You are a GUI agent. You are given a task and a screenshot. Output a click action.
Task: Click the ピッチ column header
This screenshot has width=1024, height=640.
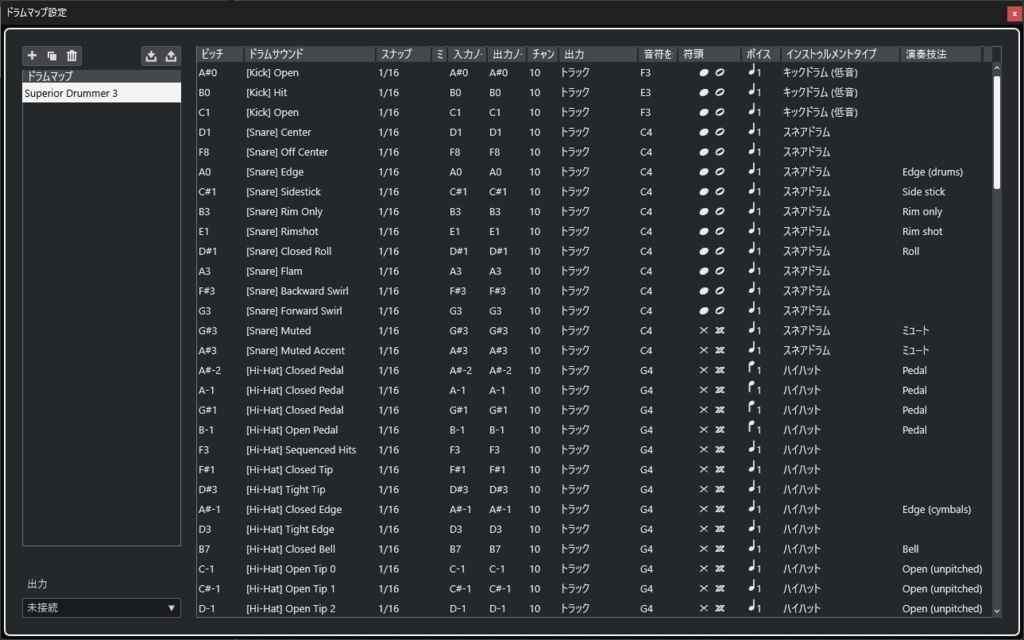[x=220, y=54]
